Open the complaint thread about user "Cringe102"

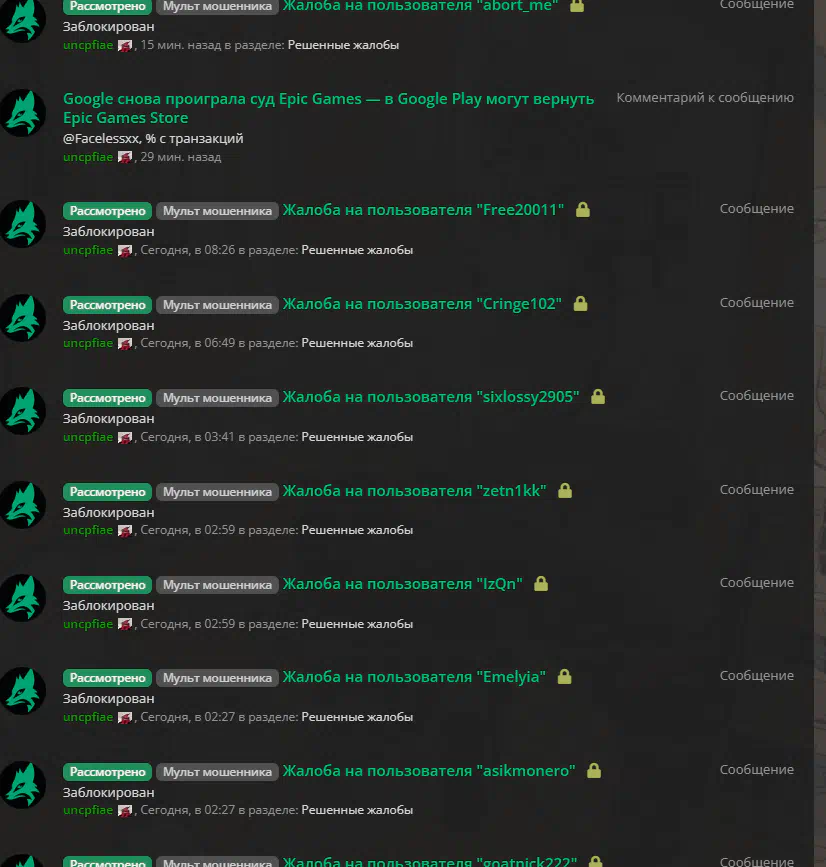(422, 304)
